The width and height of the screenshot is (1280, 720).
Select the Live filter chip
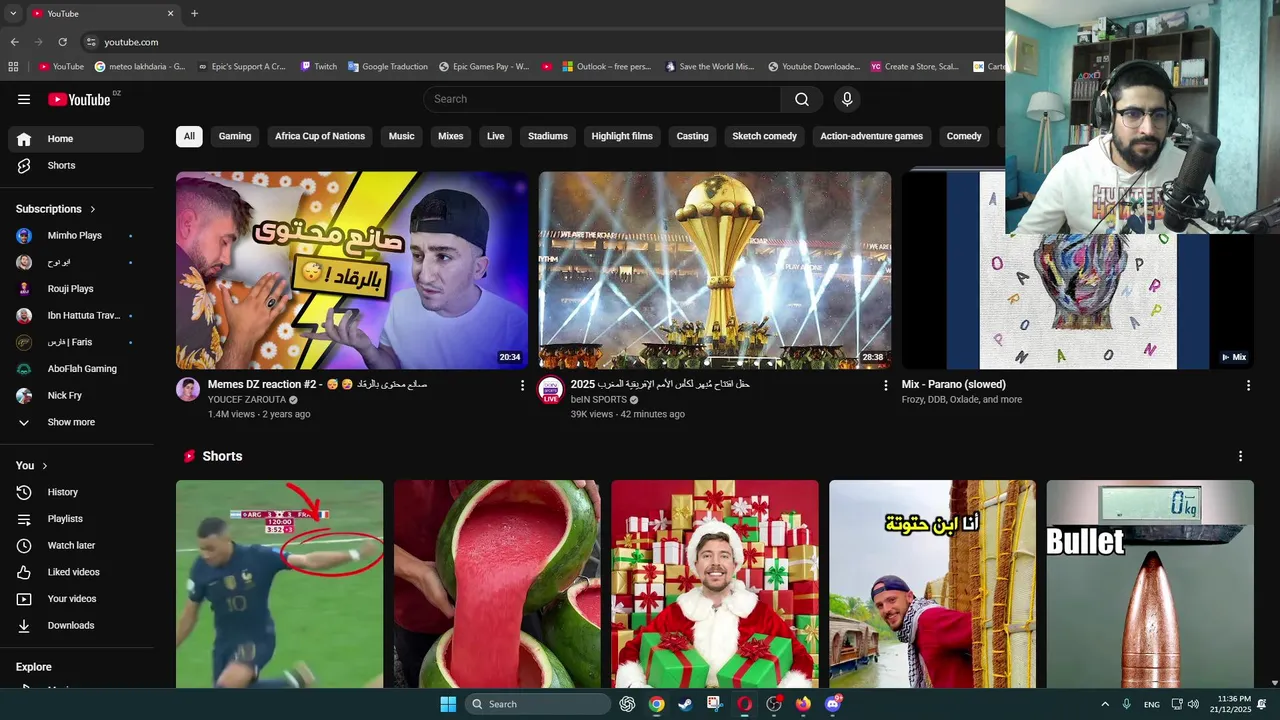click(496, 136)
